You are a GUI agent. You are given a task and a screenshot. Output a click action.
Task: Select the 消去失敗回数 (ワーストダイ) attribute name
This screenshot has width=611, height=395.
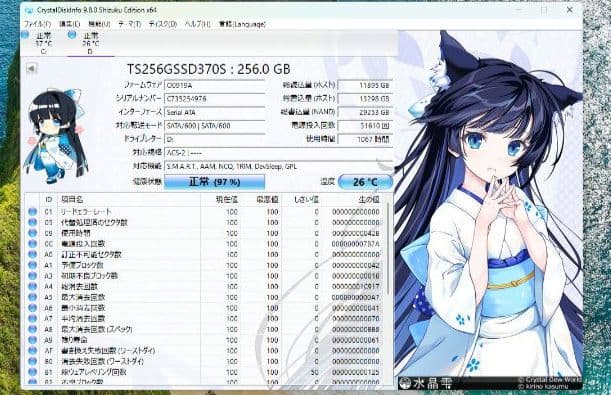point(102,361)
